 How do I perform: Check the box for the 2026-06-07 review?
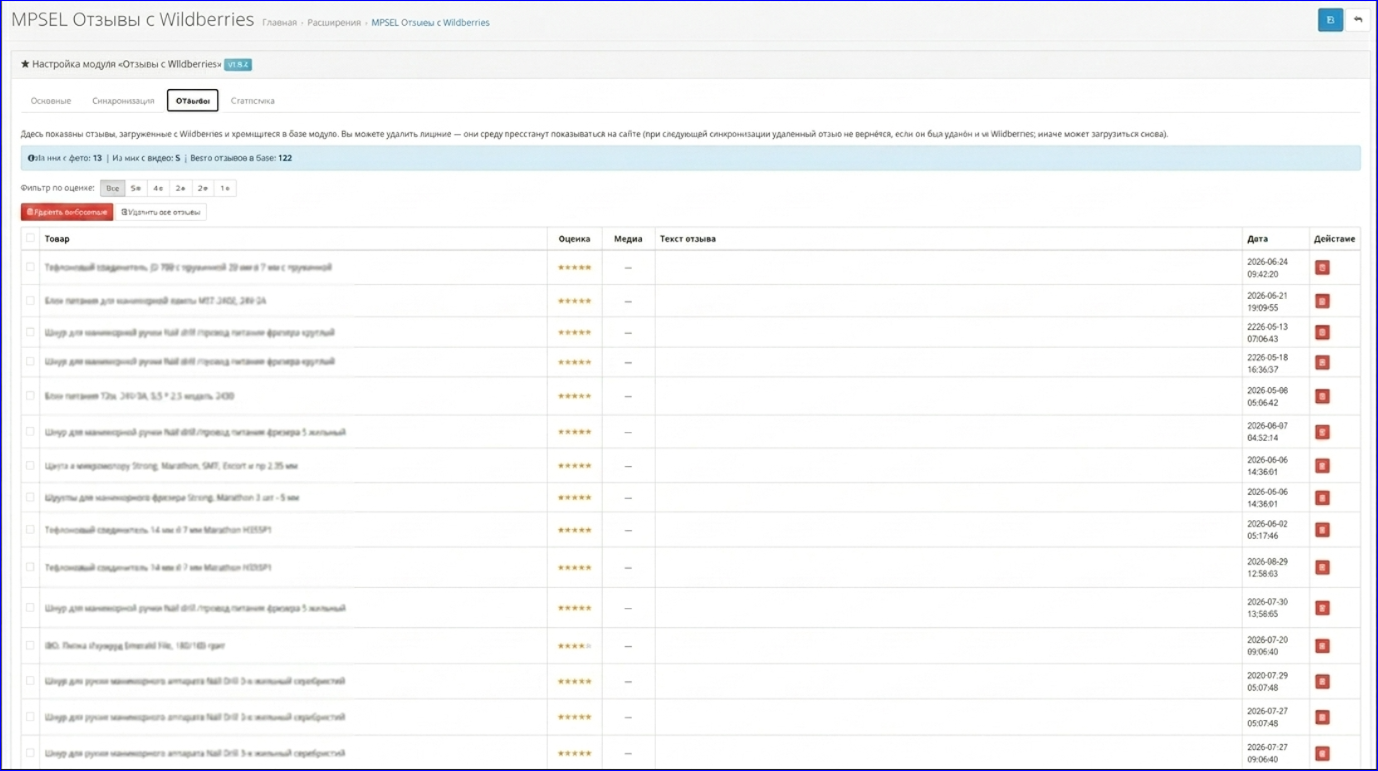(x=30, y=432)
